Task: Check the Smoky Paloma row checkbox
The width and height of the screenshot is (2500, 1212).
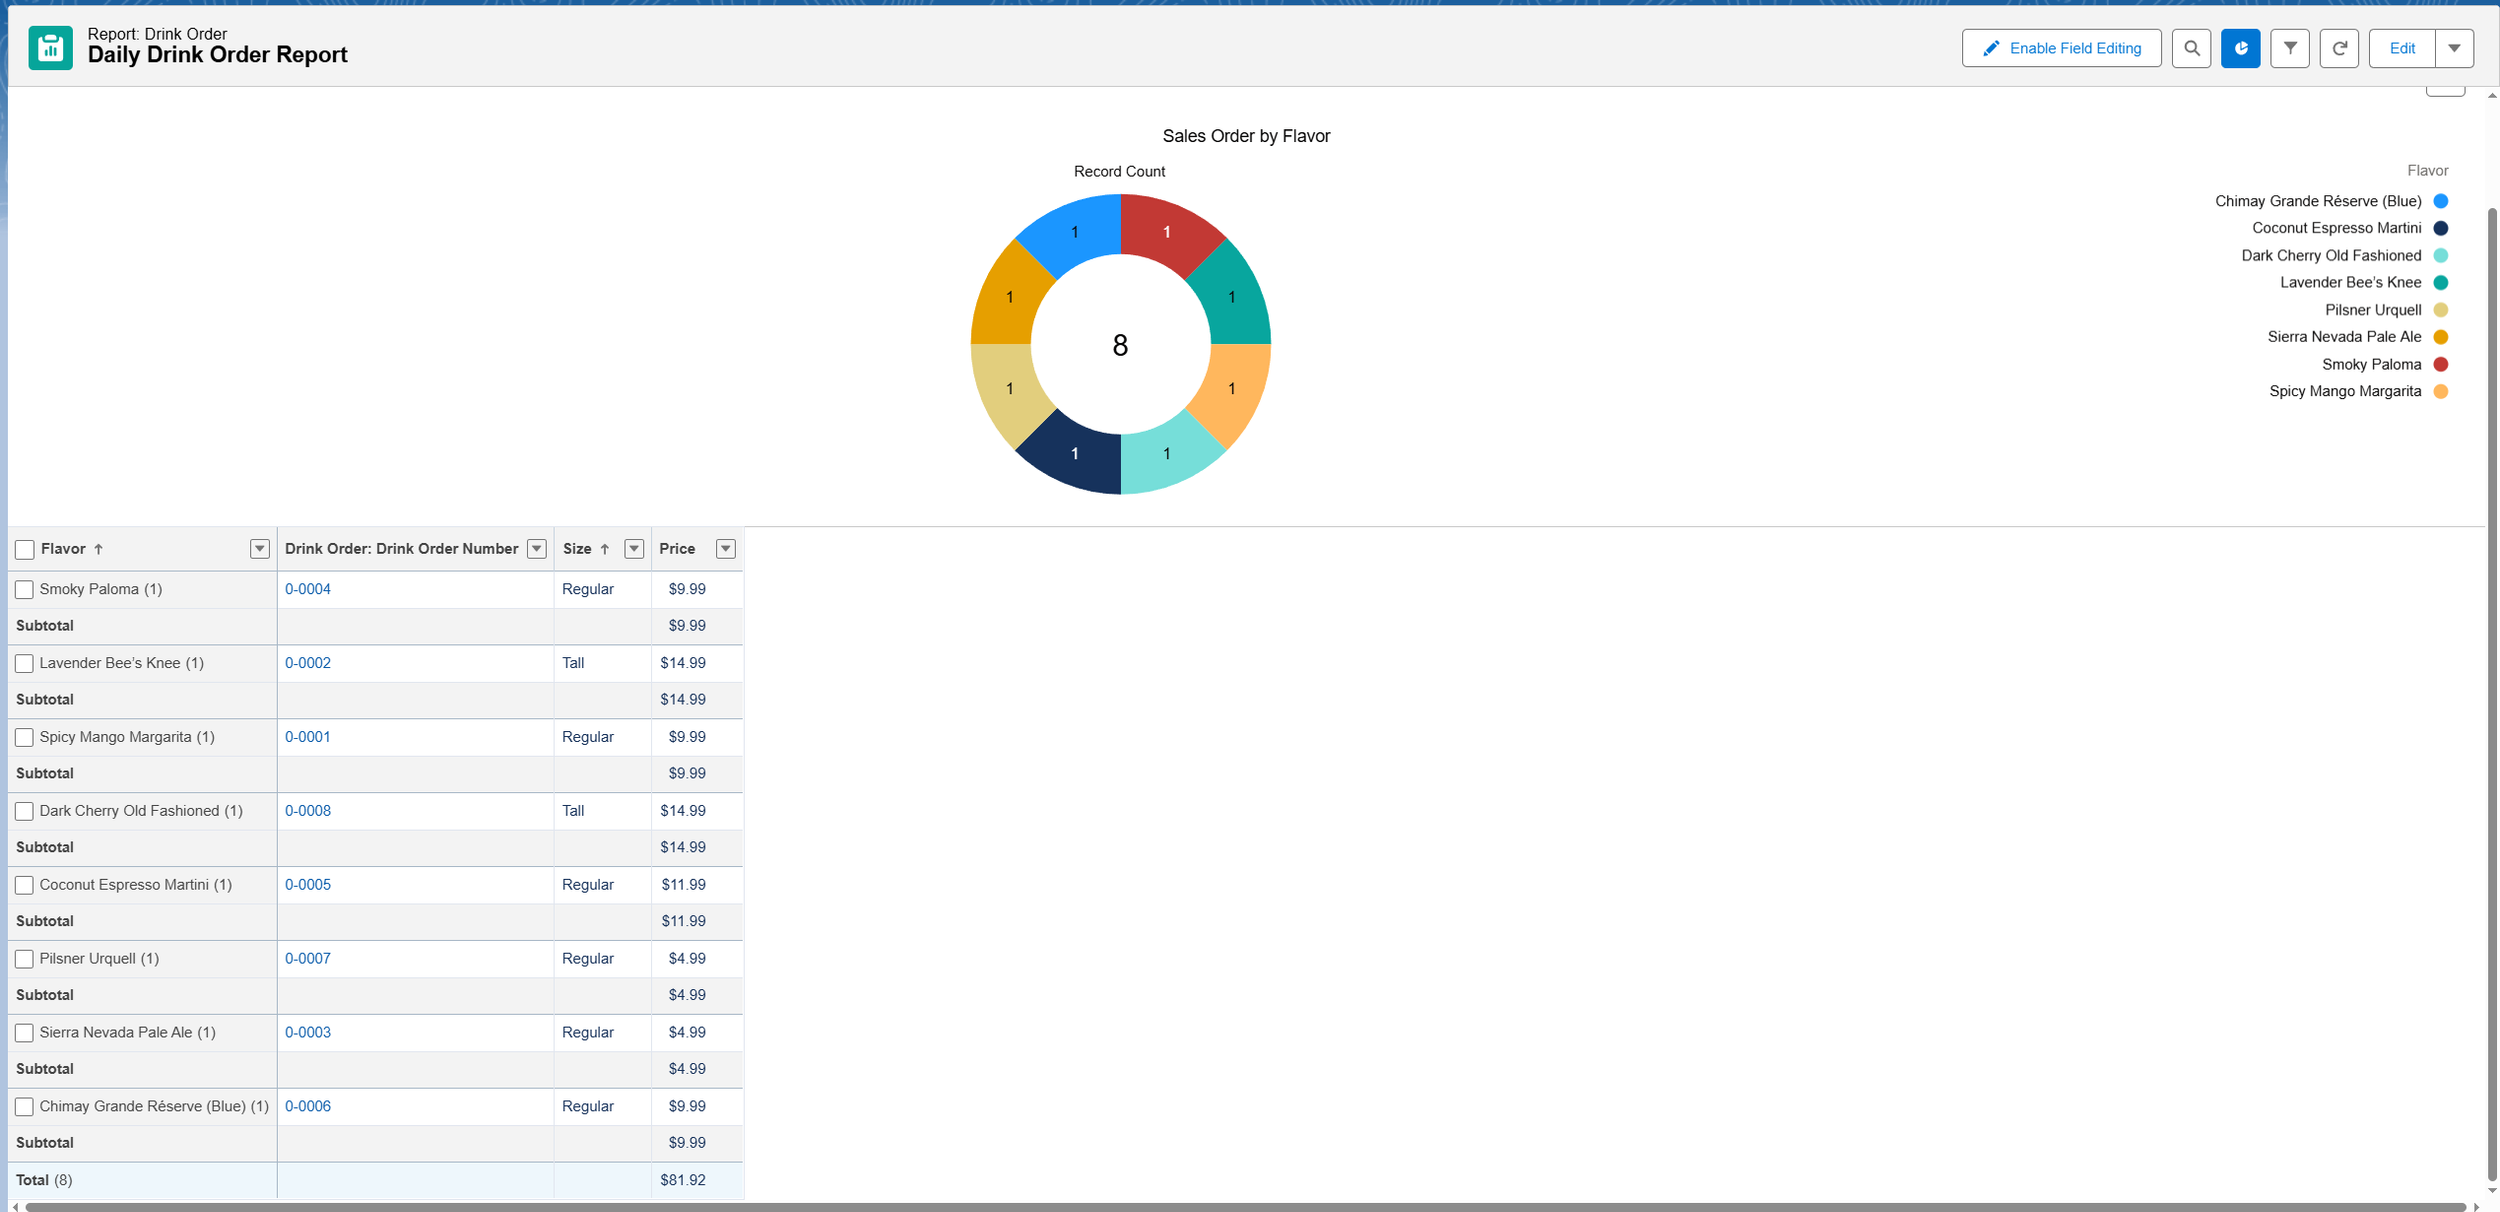Action: (x=25, y=590)
